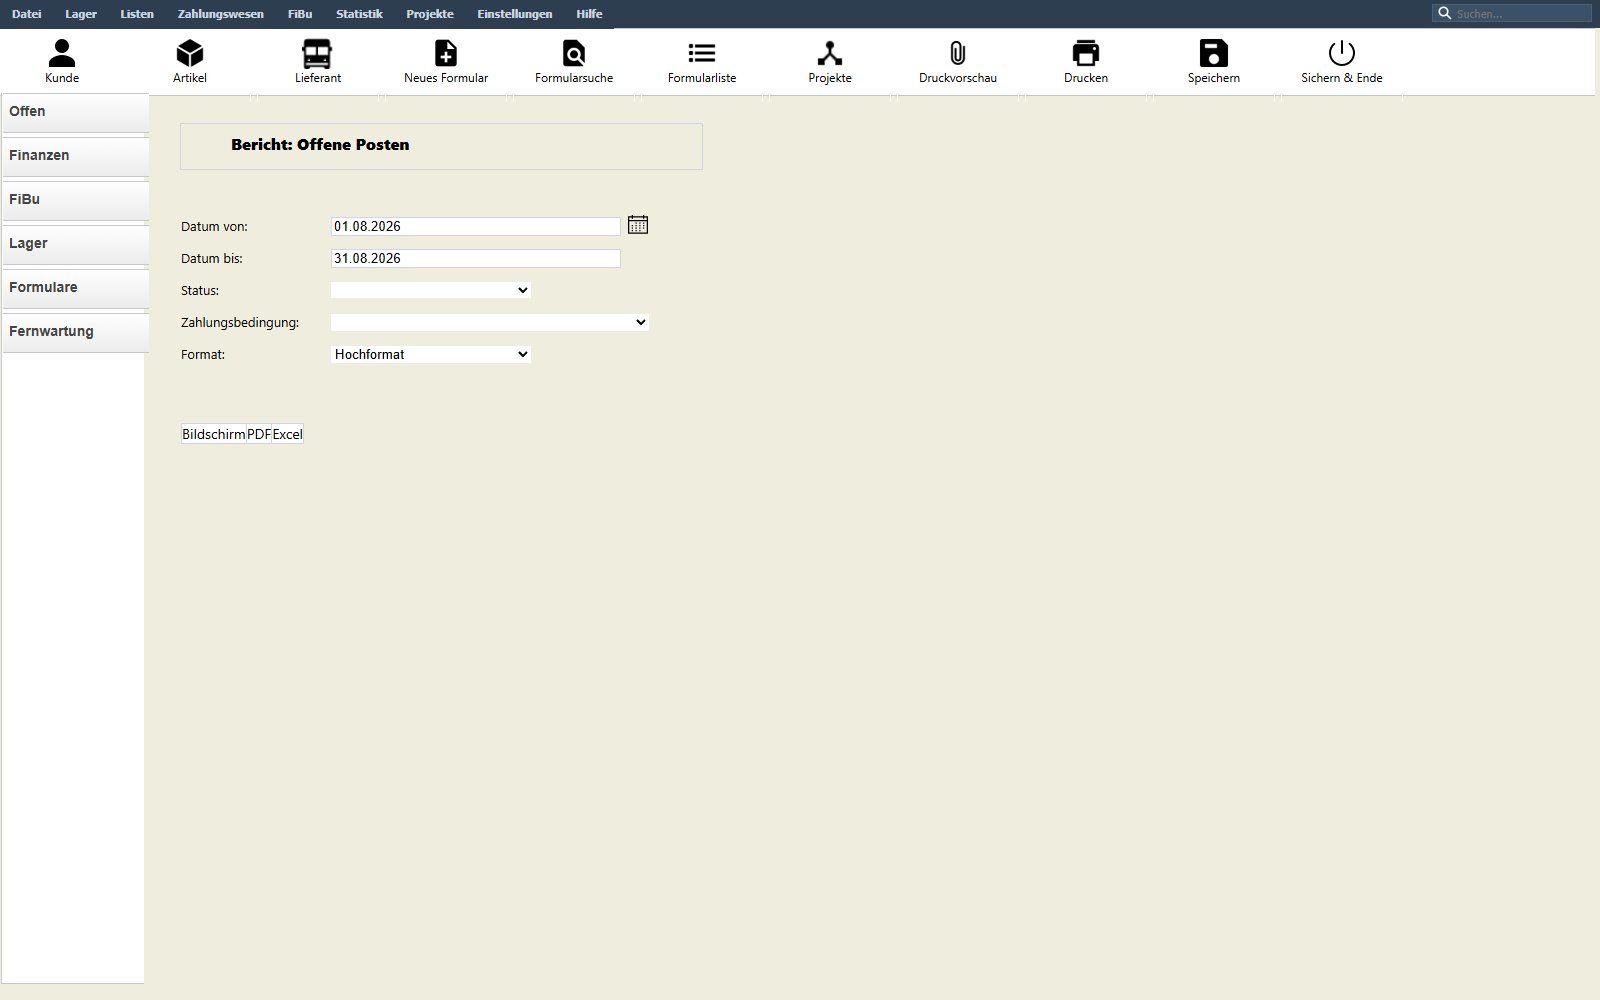Open the Projekte toolbar icon
This screenshot has height=1000, width=1600.
click(830, 61)
